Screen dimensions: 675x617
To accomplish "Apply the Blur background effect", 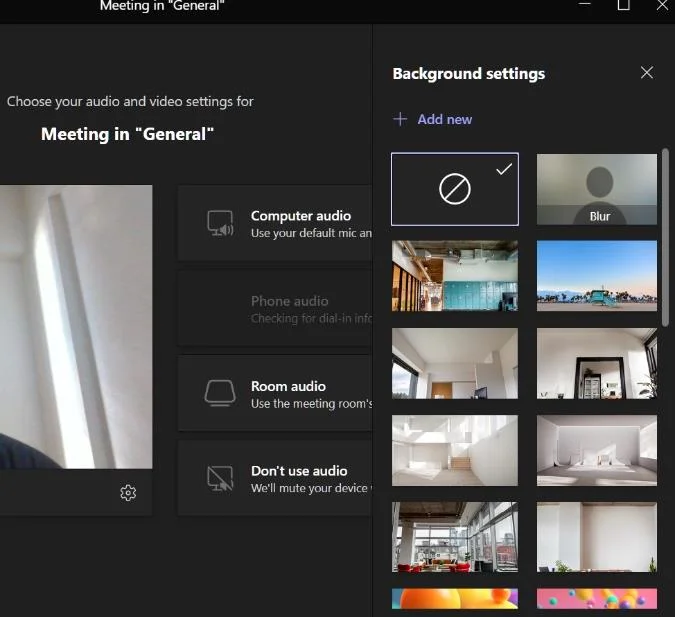I will 597,189.
